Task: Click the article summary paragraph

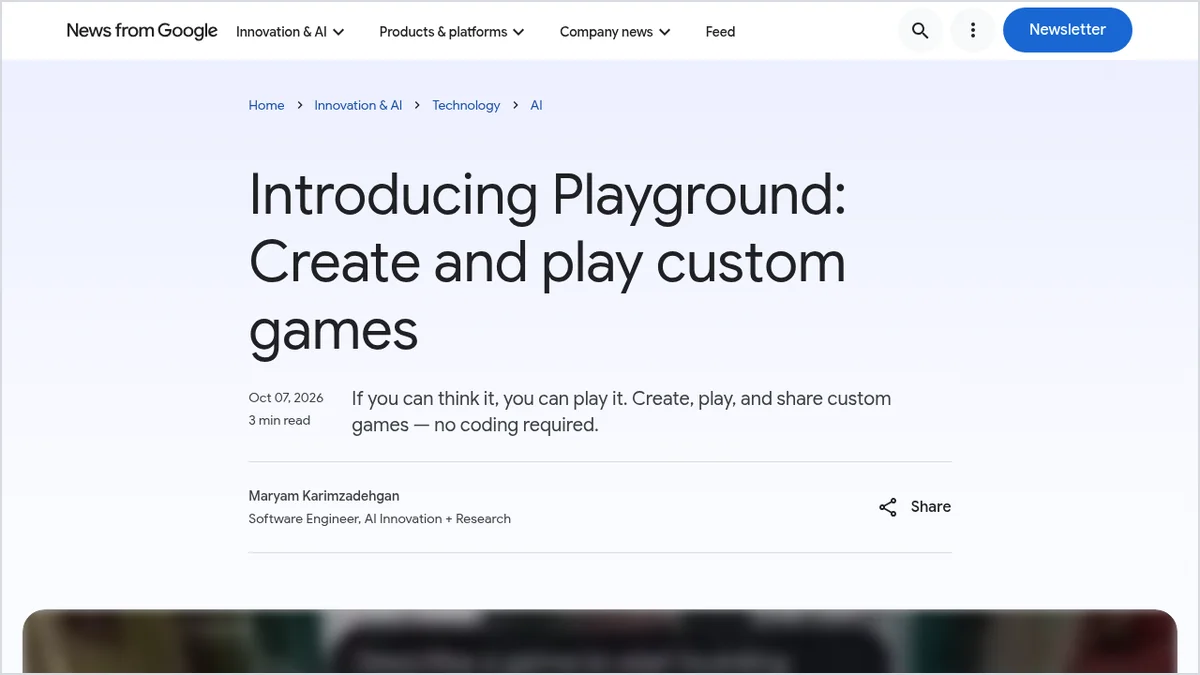Action: coord(621,411)
